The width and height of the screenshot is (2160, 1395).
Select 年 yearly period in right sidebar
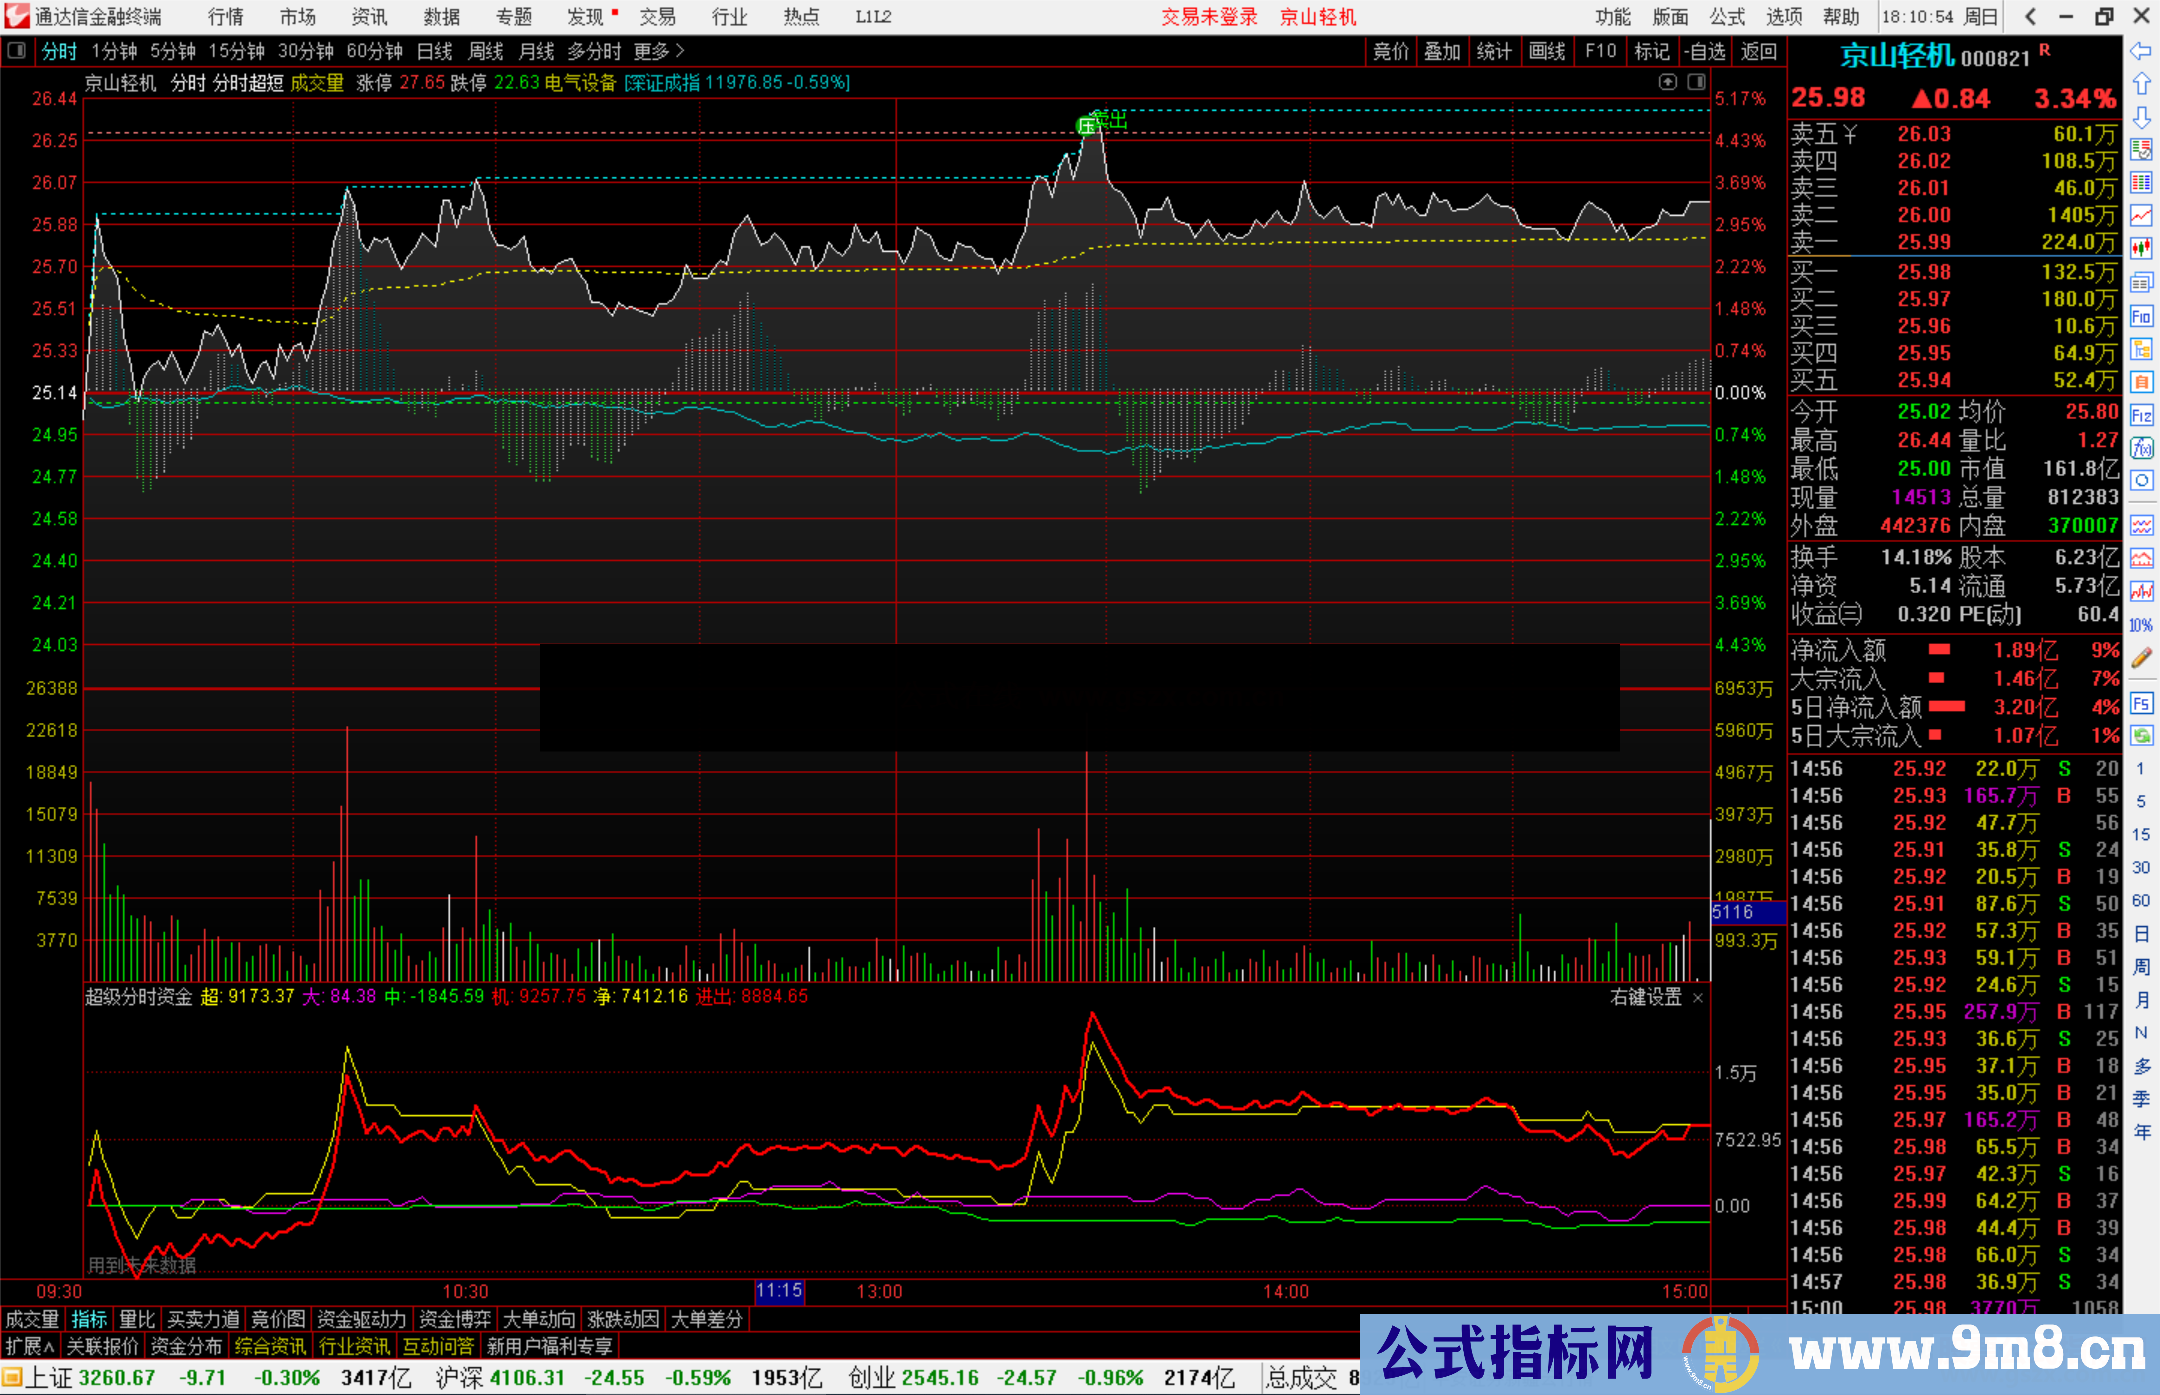point(2140,1132)
